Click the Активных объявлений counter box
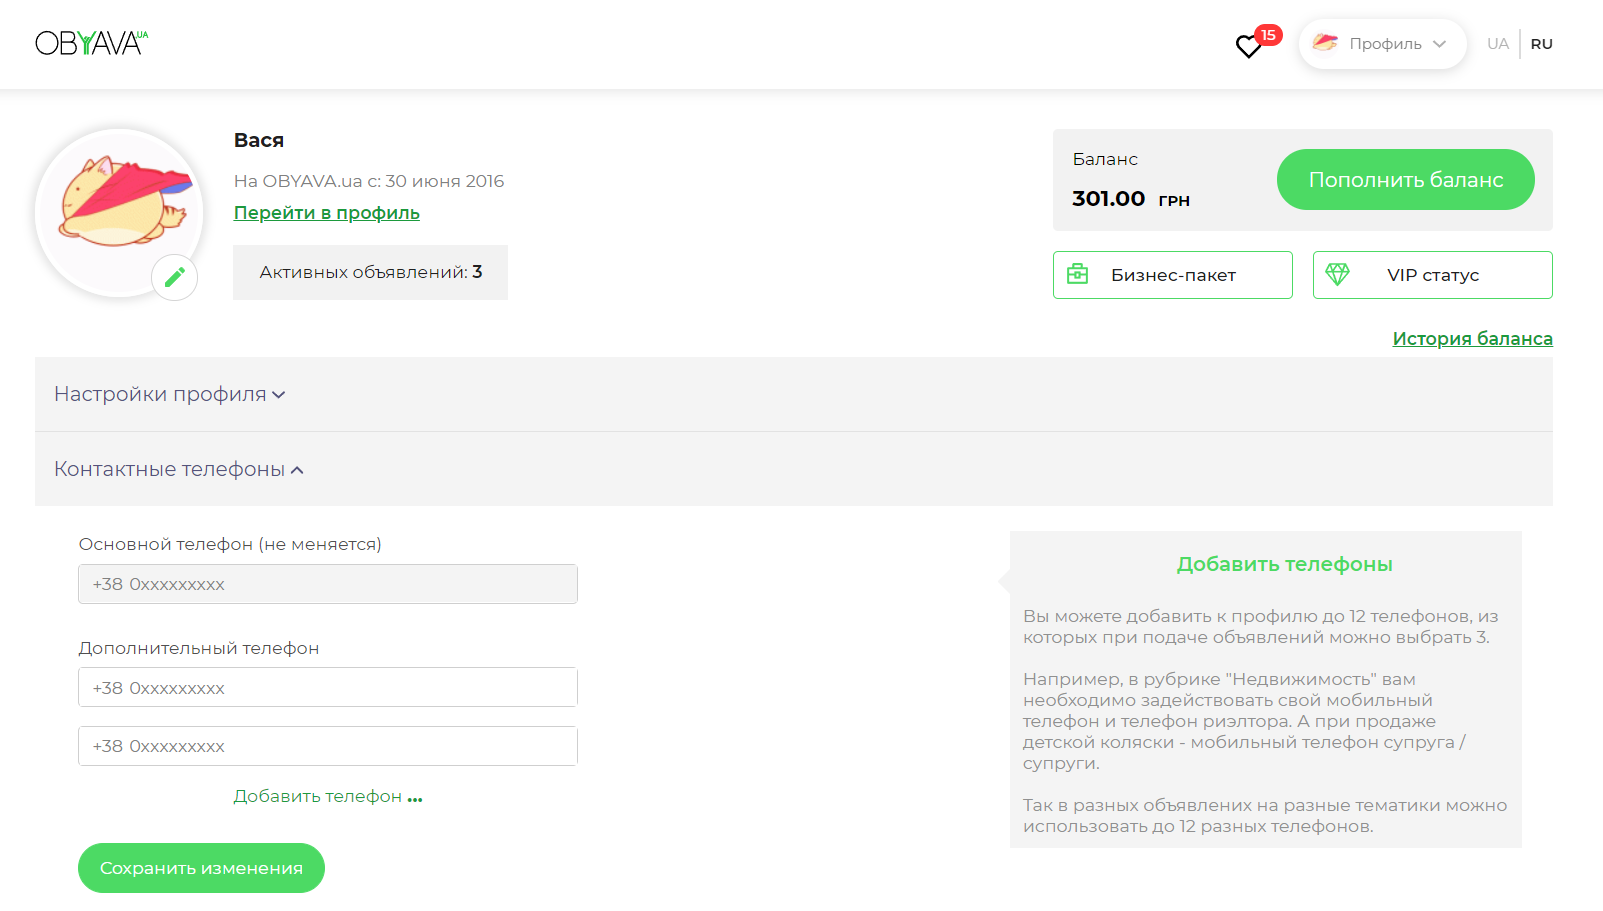Image resolution: width=1603 pixels, height=911 pixels. [370, 272]
